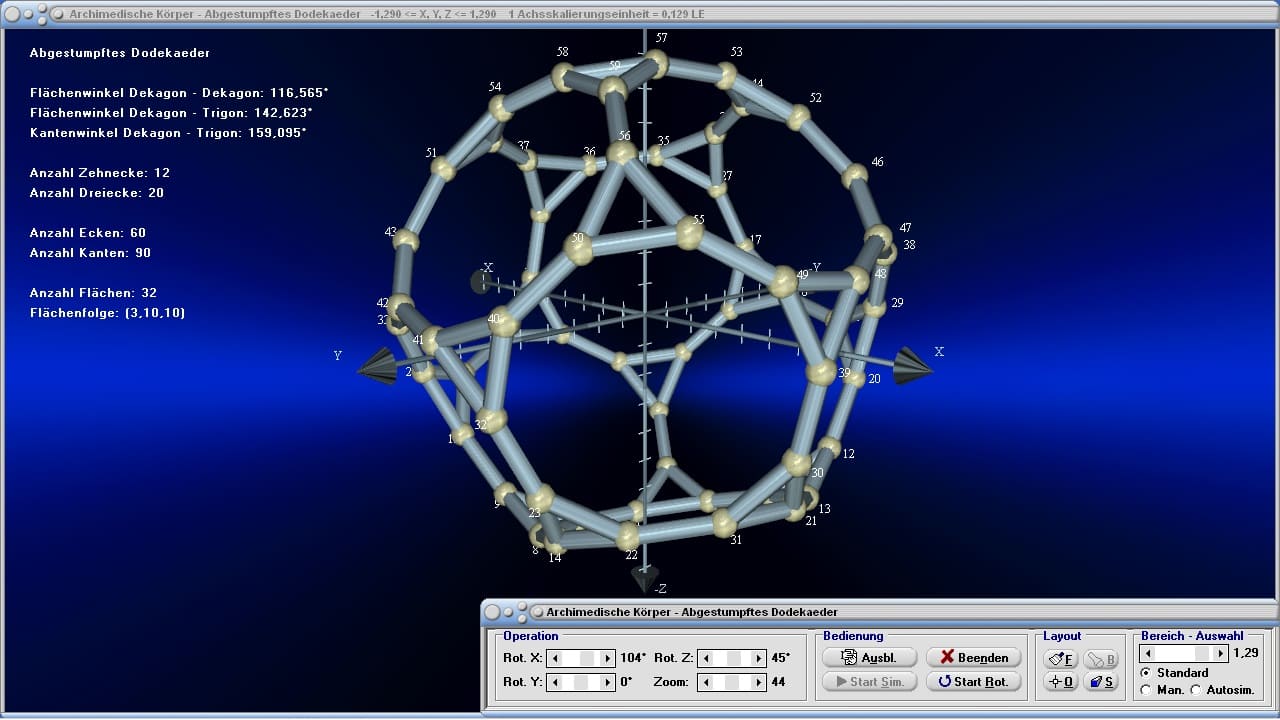Click the Rot. Y slider track
This screenshot has width=1280, height=720.
click(581, 682)
